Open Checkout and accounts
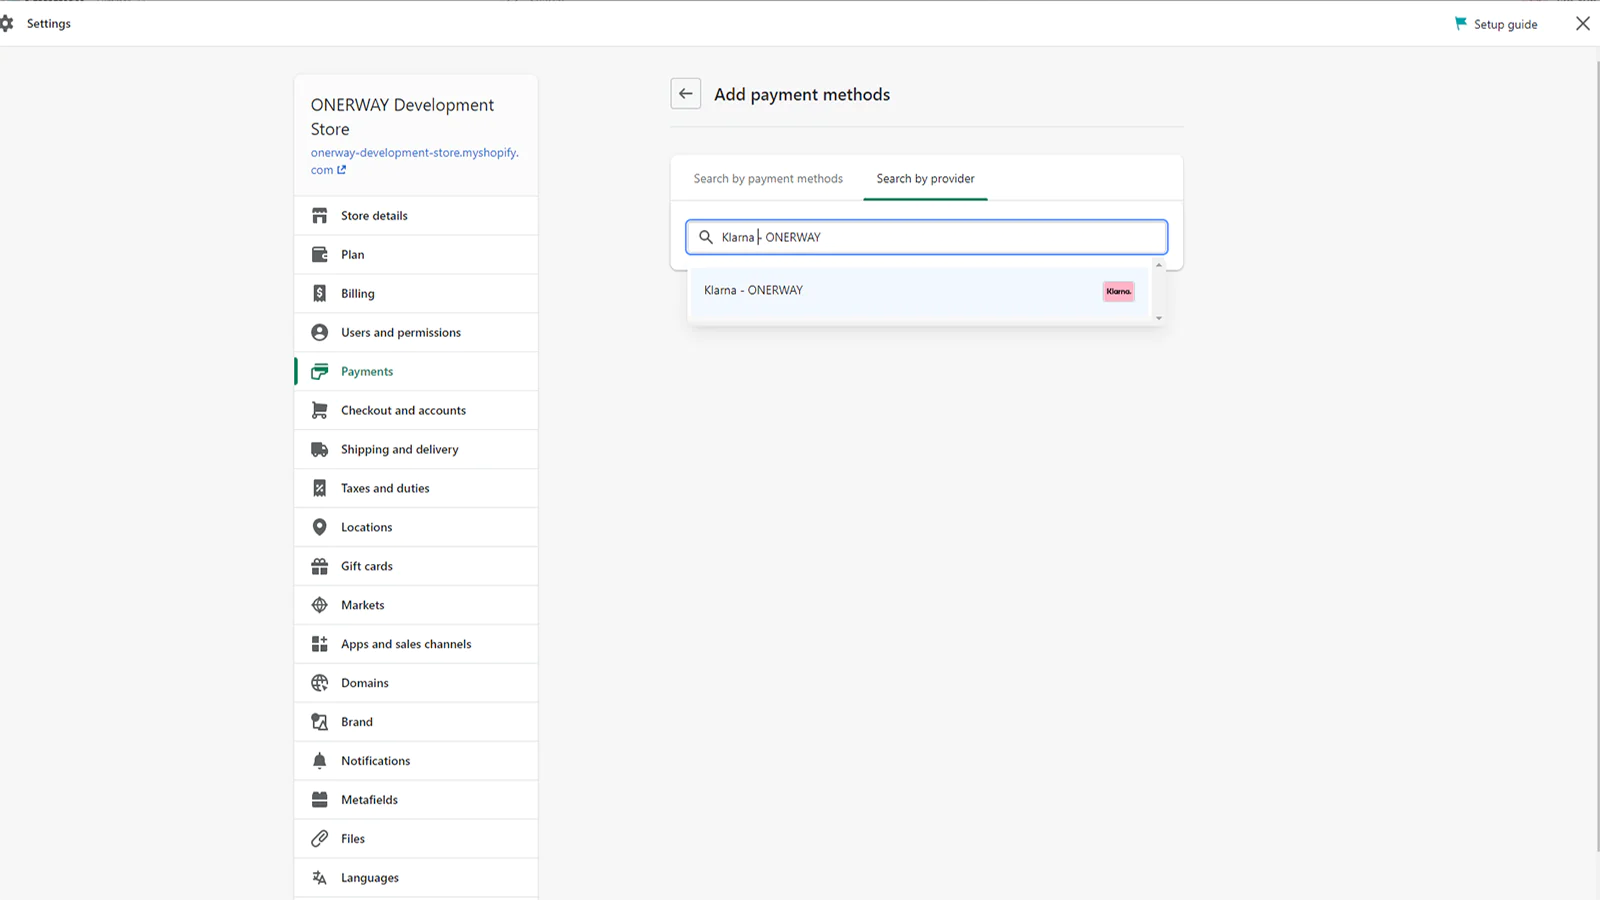Screen dimensions: 1600x900 pyautogui.click(x=416, y=411)
